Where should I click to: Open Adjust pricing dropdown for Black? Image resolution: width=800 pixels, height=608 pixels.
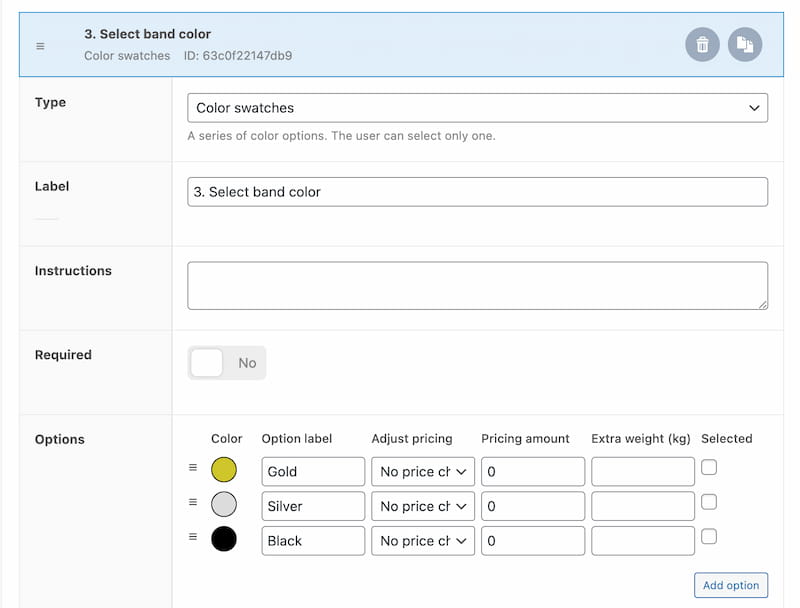(x=423, y=541)
